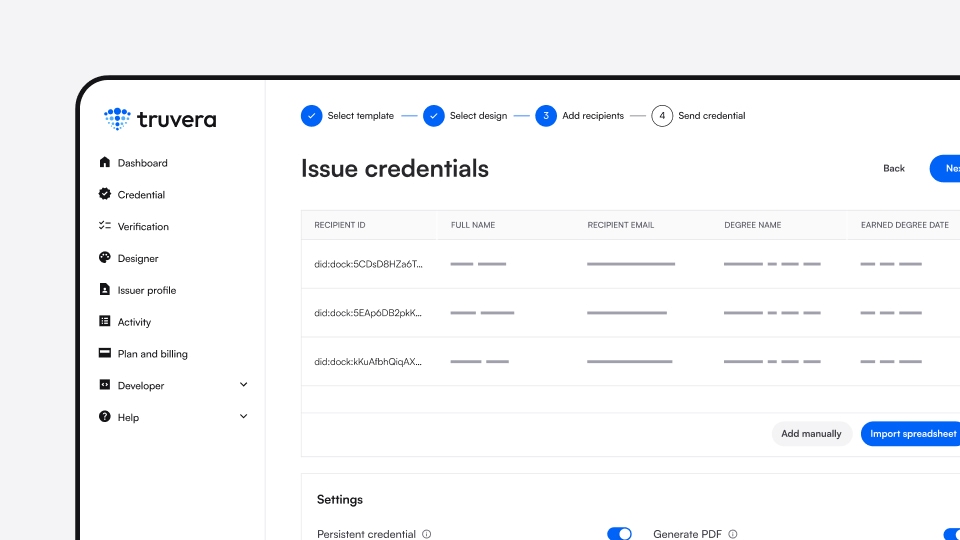Expand the Help menu chevron
The width and height of the screenshot is (960, 540).
tap(243, 417)
